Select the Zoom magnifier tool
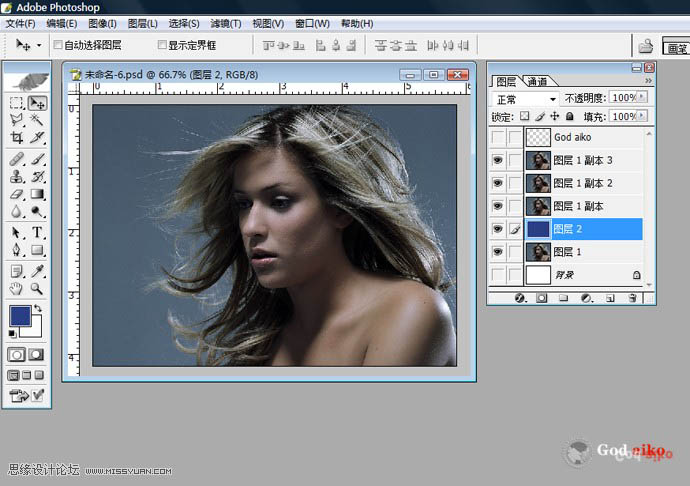Screen dimensions: 690x486 point(37,289)
